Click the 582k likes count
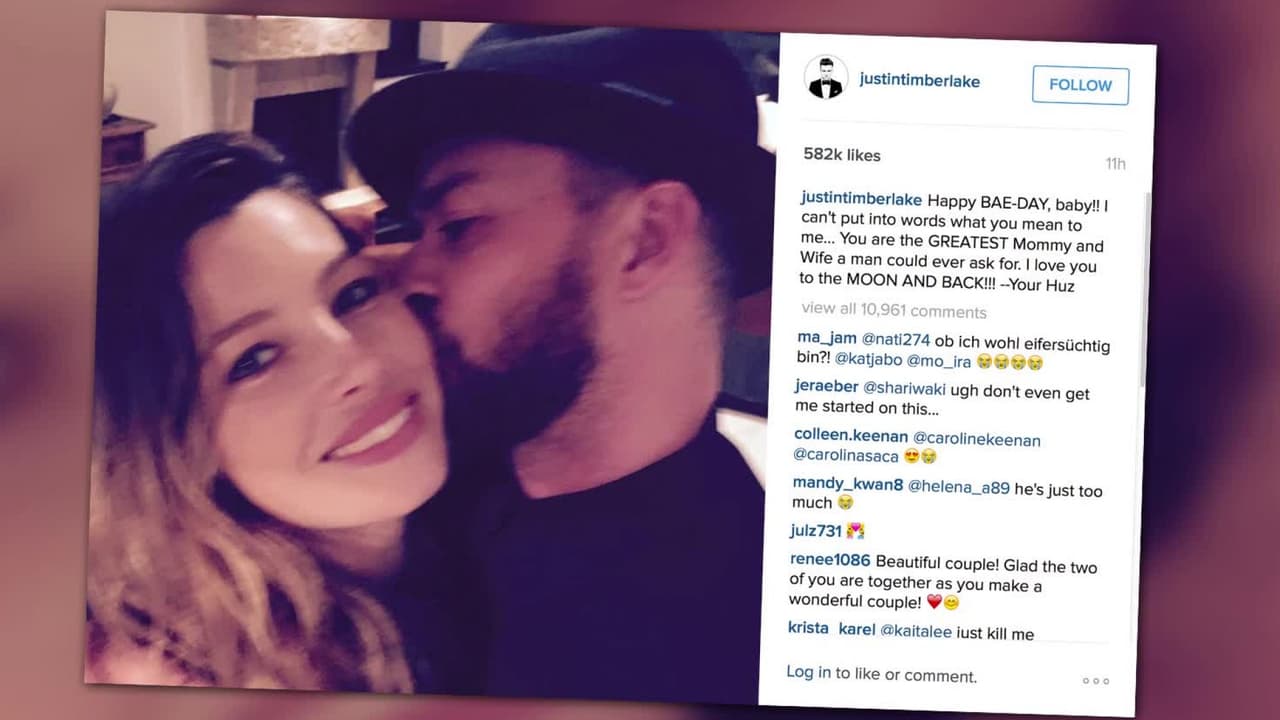The image size is (1280, 720). 842,155
